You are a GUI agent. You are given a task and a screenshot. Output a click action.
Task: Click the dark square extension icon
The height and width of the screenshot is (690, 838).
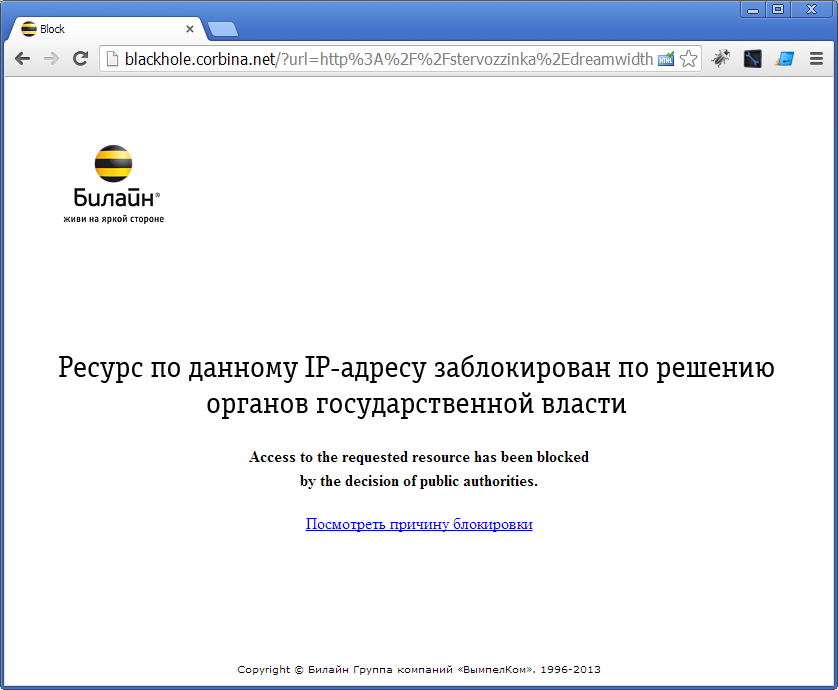coord(752,58)
